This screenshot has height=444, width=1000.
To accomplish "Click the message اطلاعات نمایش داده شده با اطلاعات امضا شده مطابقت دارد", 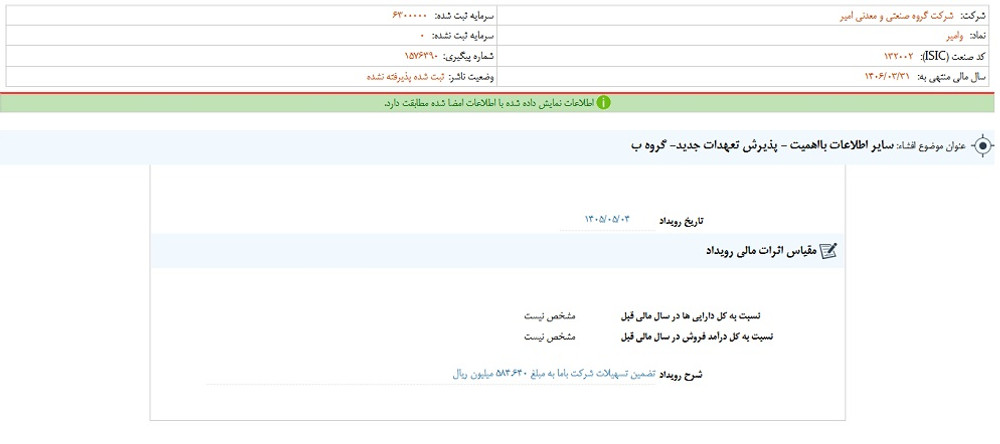I will coord(489,103).
